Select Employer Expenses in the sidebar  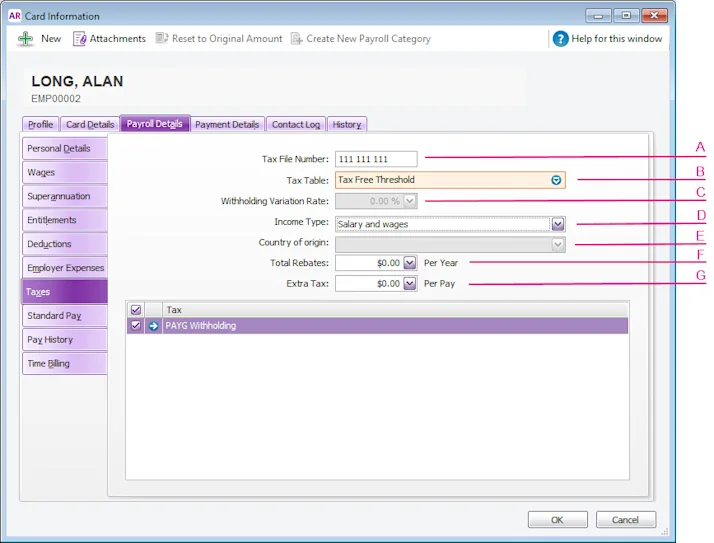coord(65,268)
